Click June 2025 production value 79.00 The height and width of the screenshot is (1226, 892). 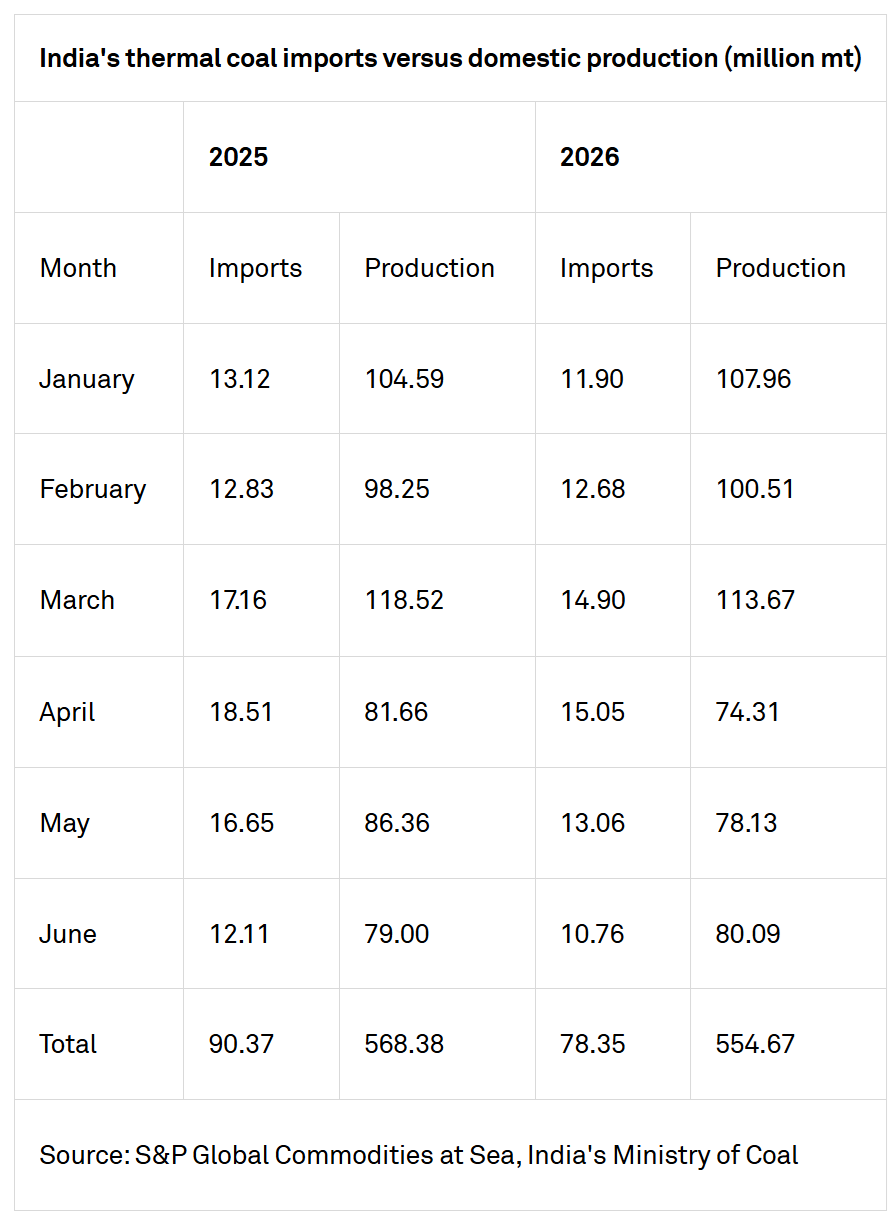(x=397, y=934)
